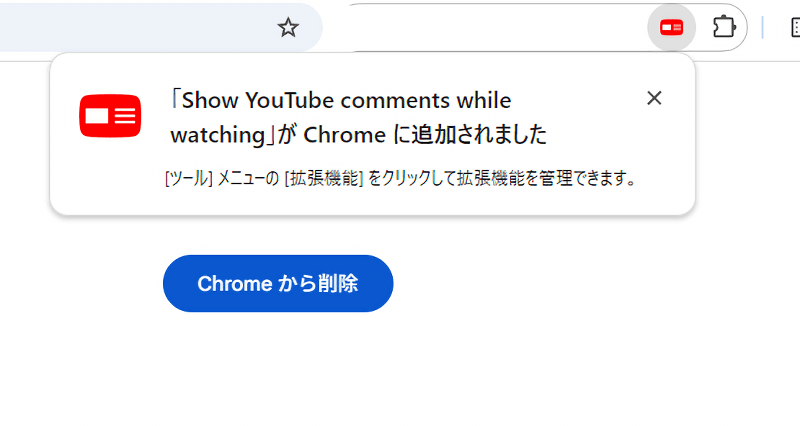Screen dimensions: 800x426
Task: Click the [拡張機能] text in the description
Action: (323, 179)
